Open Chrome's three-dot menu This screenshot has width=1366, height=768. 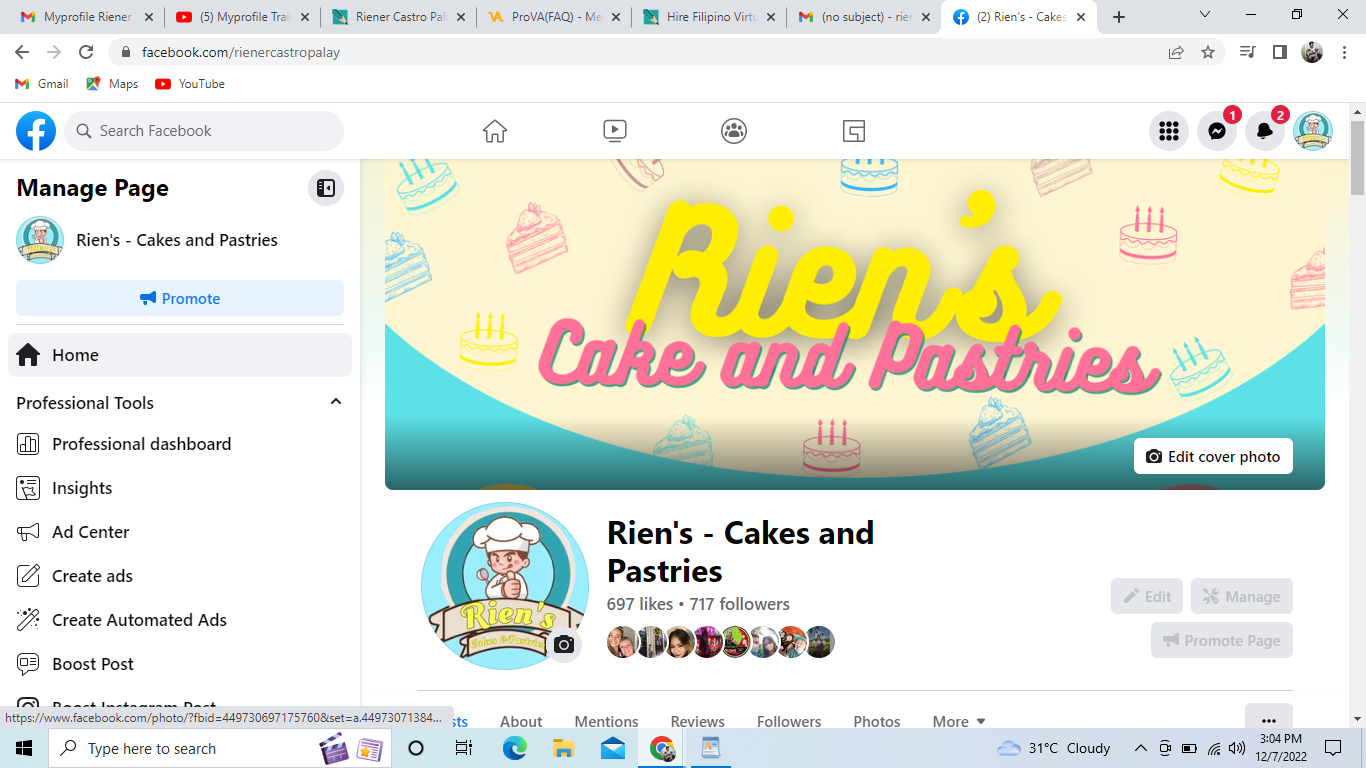pos(1344,52)
